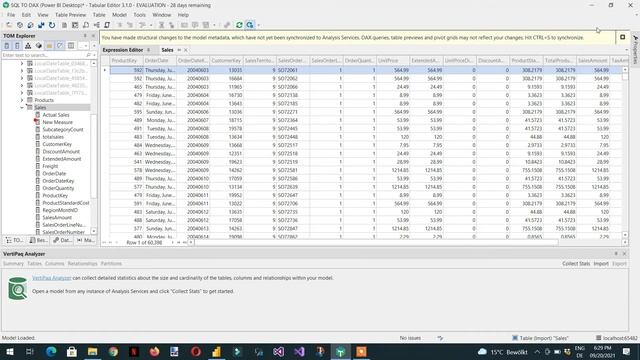Select the CustomerKey column in tree

pyautogui.click(x=57, y=144)
